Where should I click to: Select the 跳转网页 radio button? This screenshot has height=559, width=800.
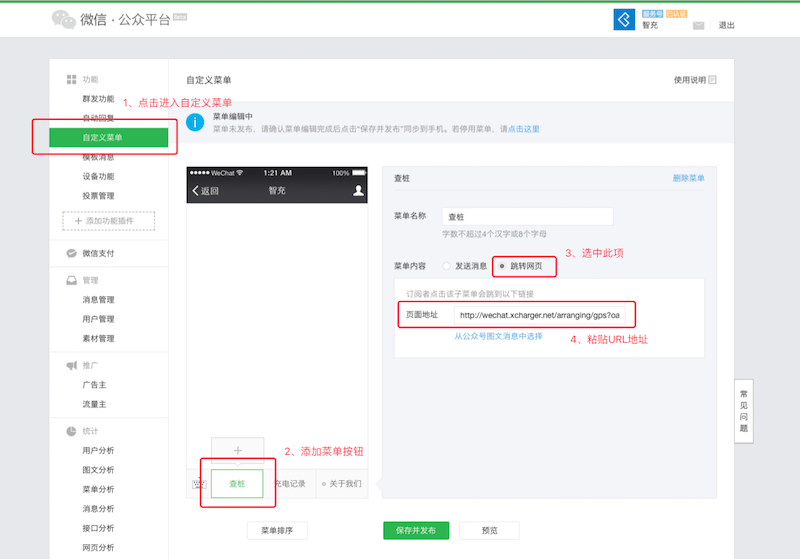[502, 266]
